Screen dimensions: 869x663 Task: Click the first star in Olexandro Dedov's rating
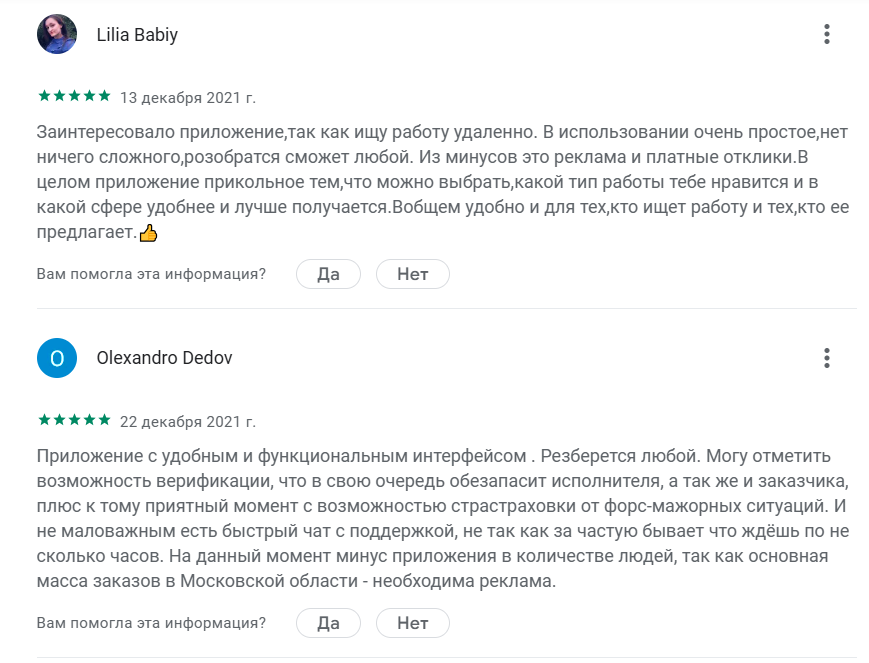pyautogui.click(x=42, y=420)
